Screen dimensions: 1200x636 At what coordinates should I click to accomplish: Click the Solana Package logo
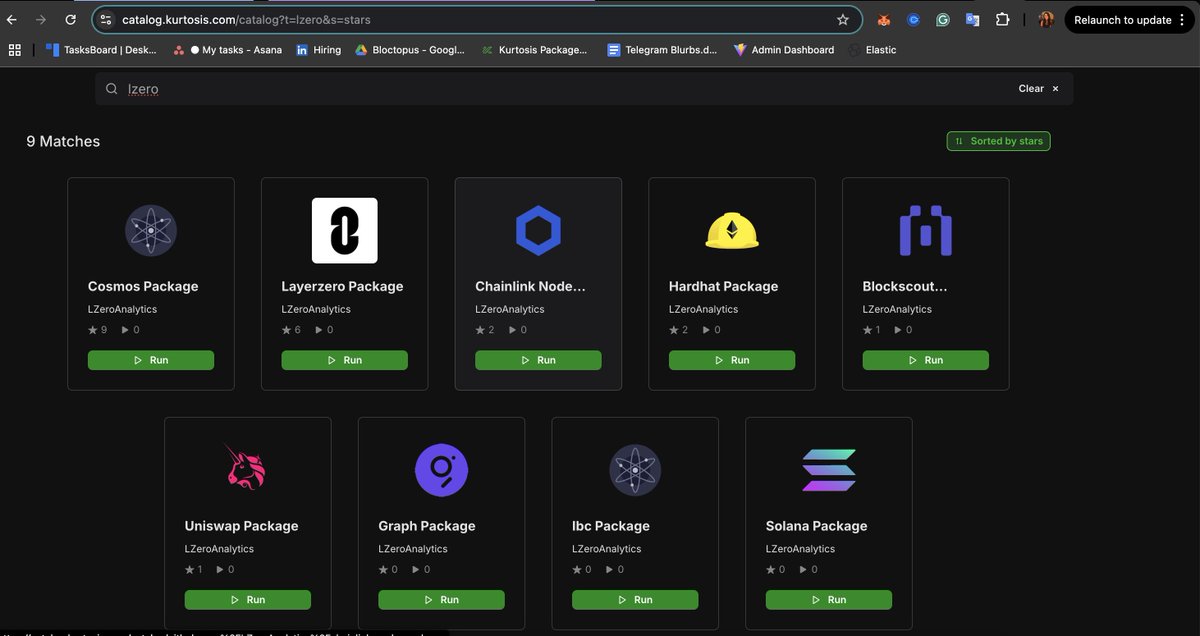(829, 470)
